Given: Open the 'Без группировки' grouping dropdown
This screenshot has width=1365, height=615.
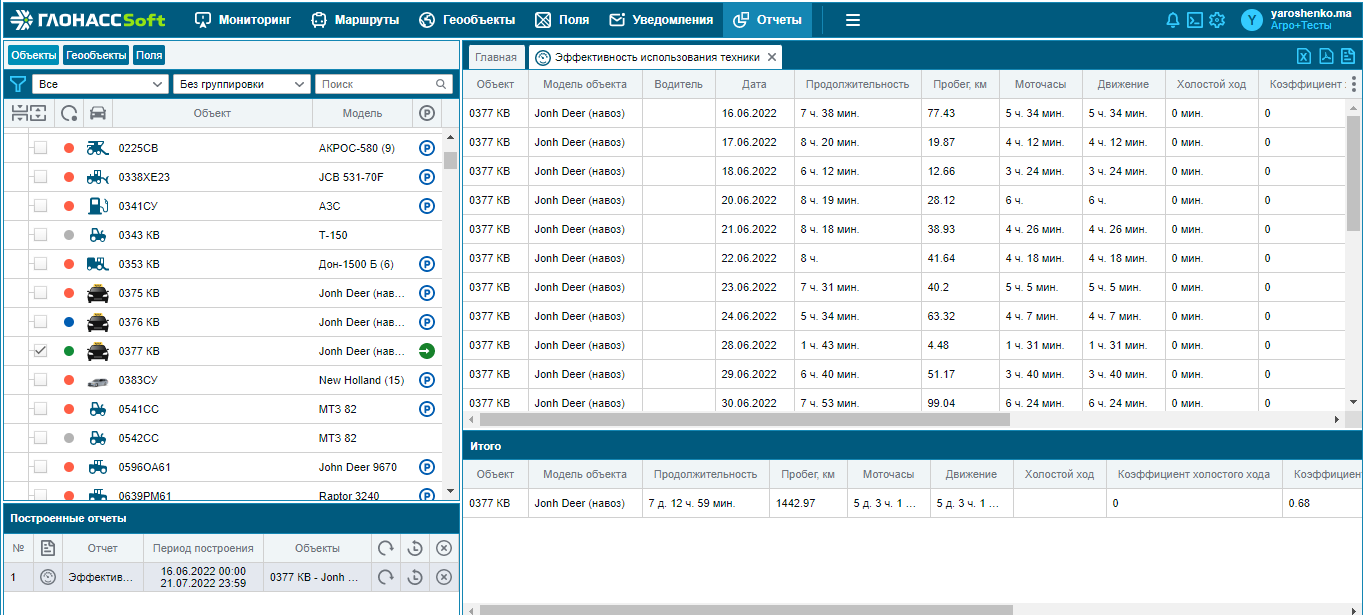Looking at the screenshot, I should pos(241,85).
